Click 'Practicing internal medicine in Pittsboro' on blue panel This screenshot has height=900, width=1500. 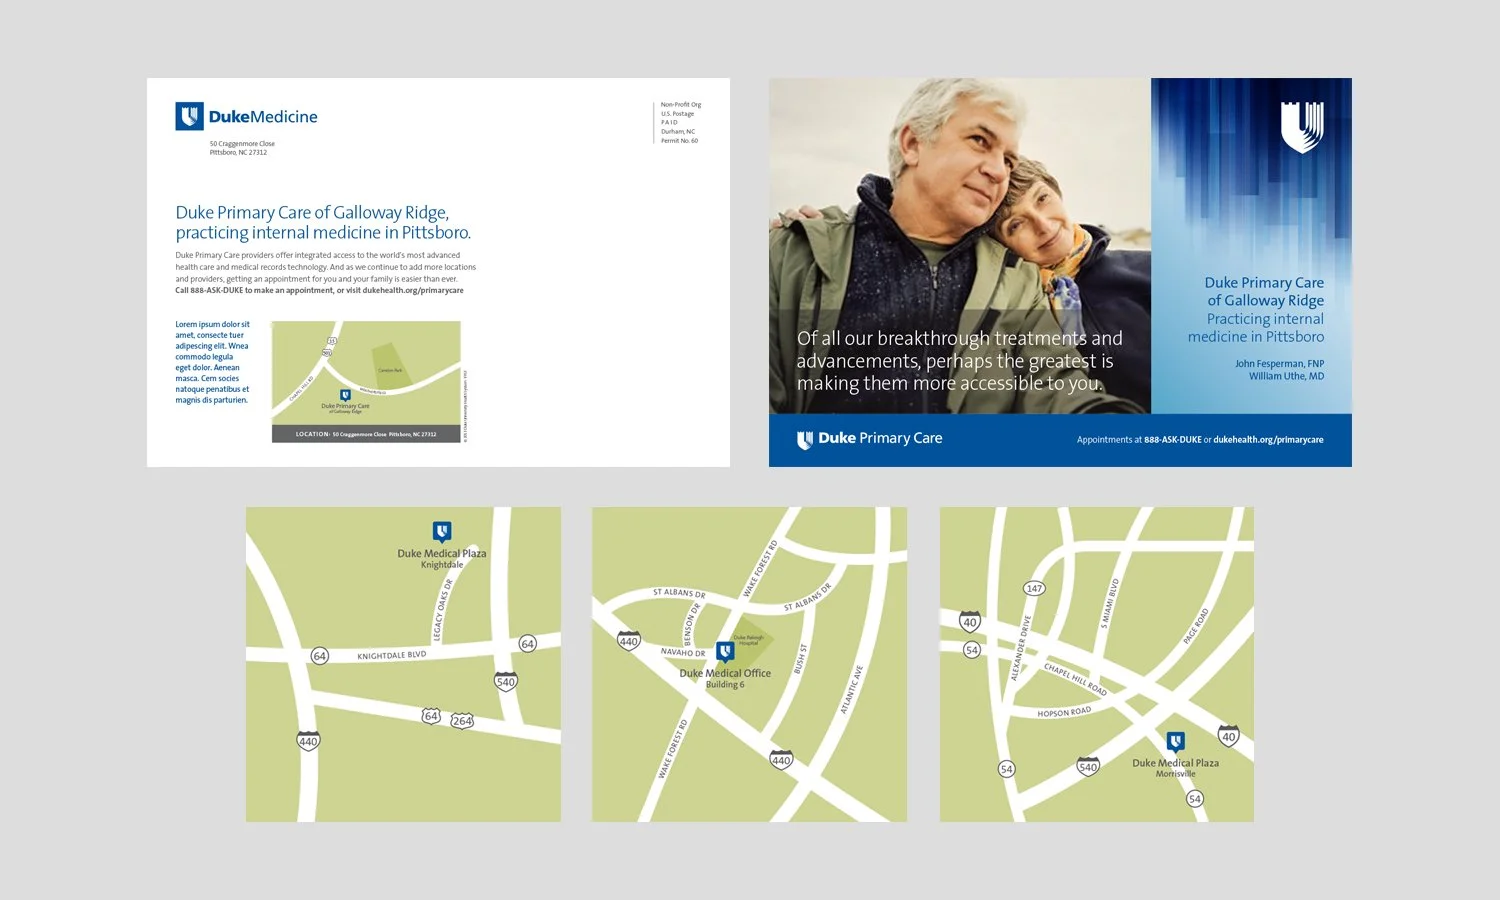point(1256,328)
